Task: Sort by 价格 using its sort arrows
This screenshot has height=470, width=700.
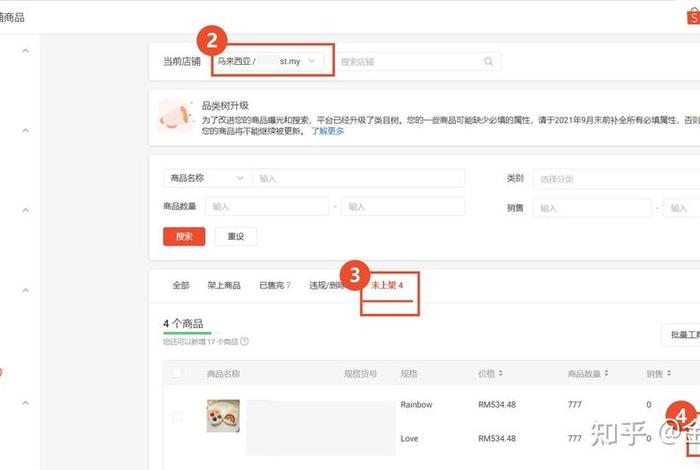Action: coord(500,373)
